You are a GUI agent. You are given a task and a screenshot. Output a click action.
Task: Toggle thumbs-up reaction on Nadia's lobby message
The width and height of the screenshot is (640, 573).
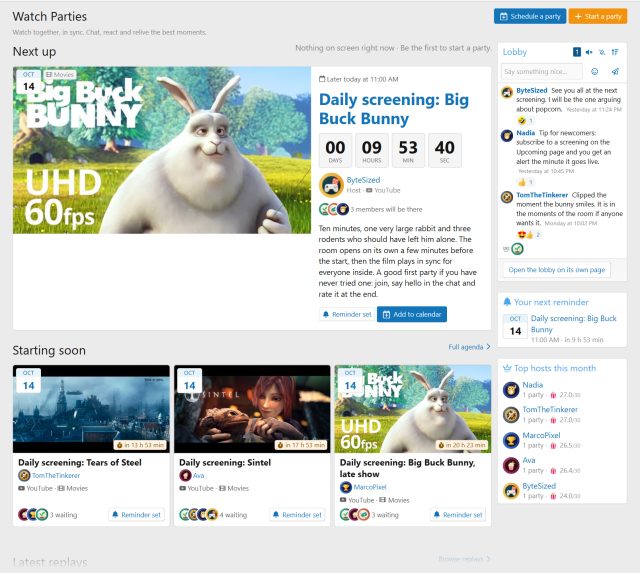coord(525,182)
